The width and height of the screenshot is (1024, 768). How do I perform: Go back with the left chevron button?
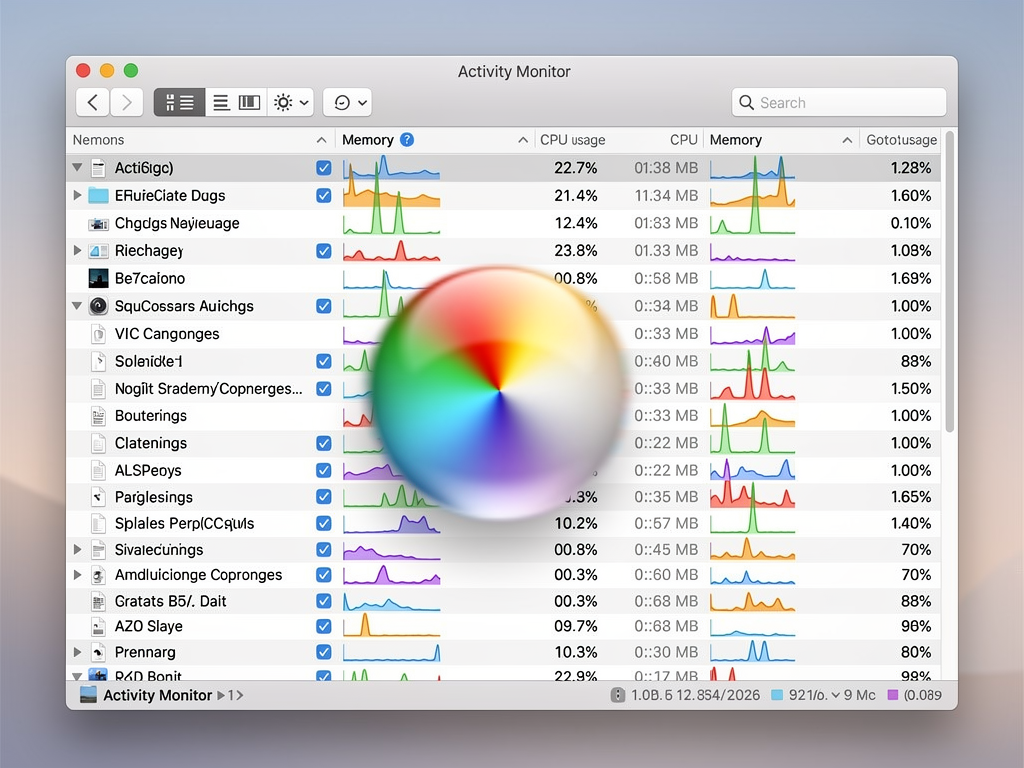(x=93, y=103)
